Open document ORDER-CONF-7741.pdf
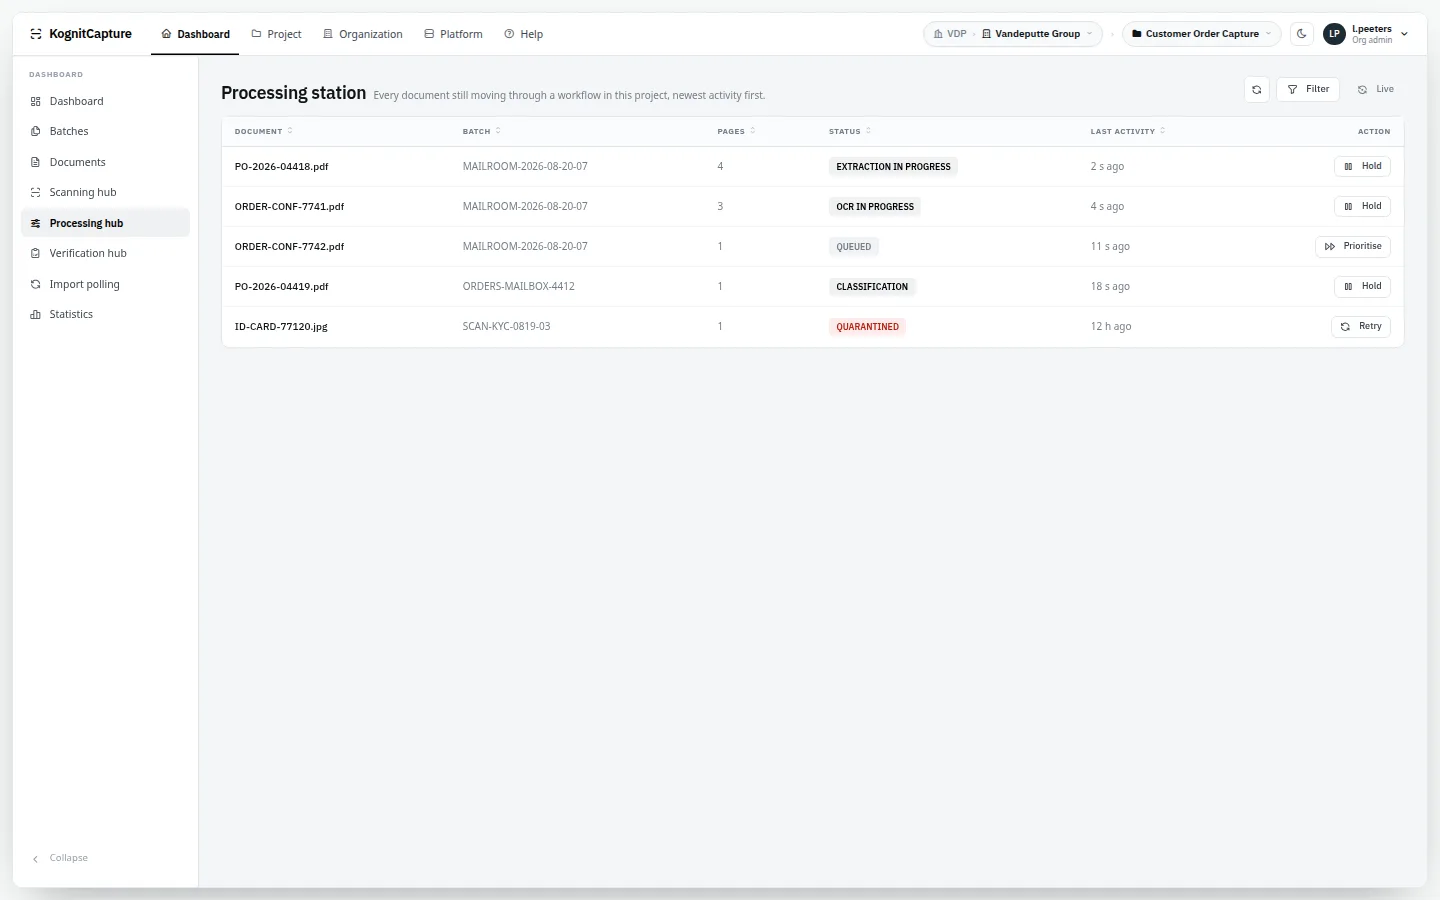Screen dimensions: 1440x900 point(289,207)
